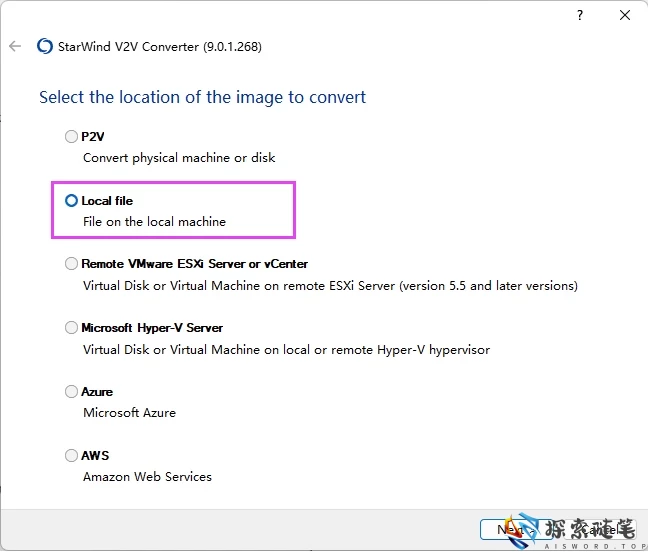Select the P2V radio button
This screenshot has height=552, width=648.
tap(71, 137)
